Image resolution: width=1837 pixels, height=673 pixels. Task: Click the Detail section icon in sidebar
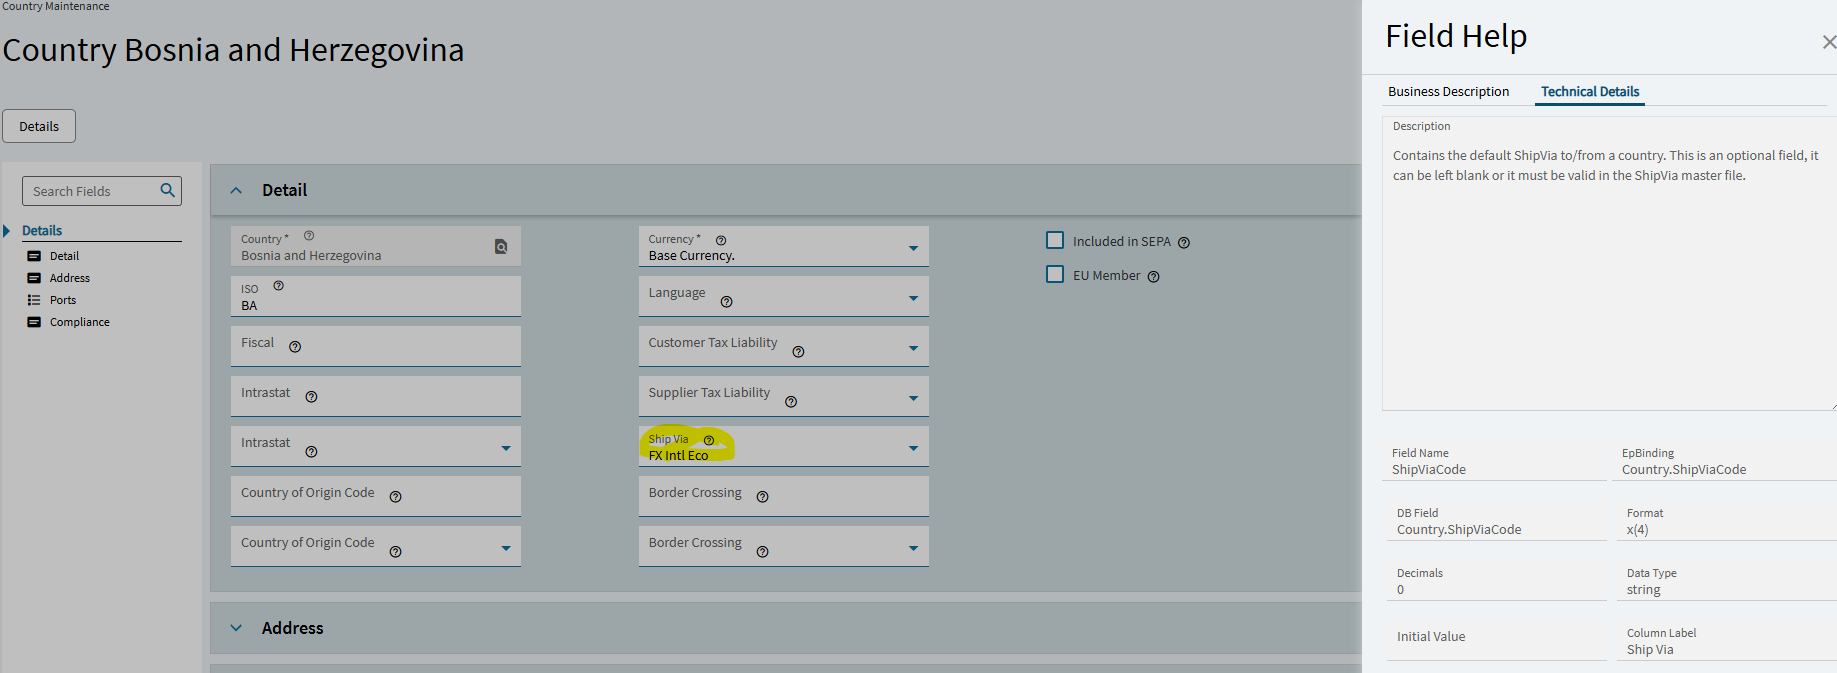[x=34, y=256]
